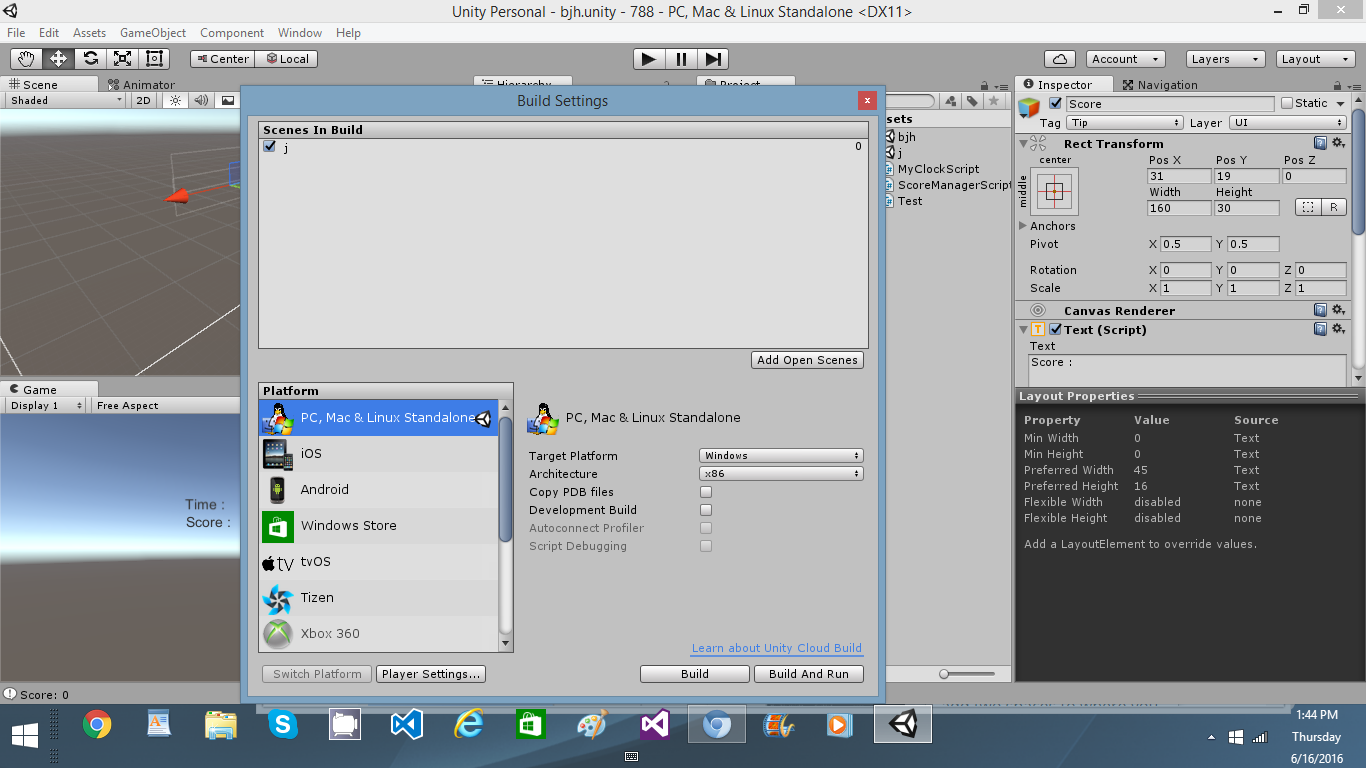The width and height of the screenshot is (1366, 768).
Task: Launch Skype from the taskbar
Action: [x=283, y=724]
